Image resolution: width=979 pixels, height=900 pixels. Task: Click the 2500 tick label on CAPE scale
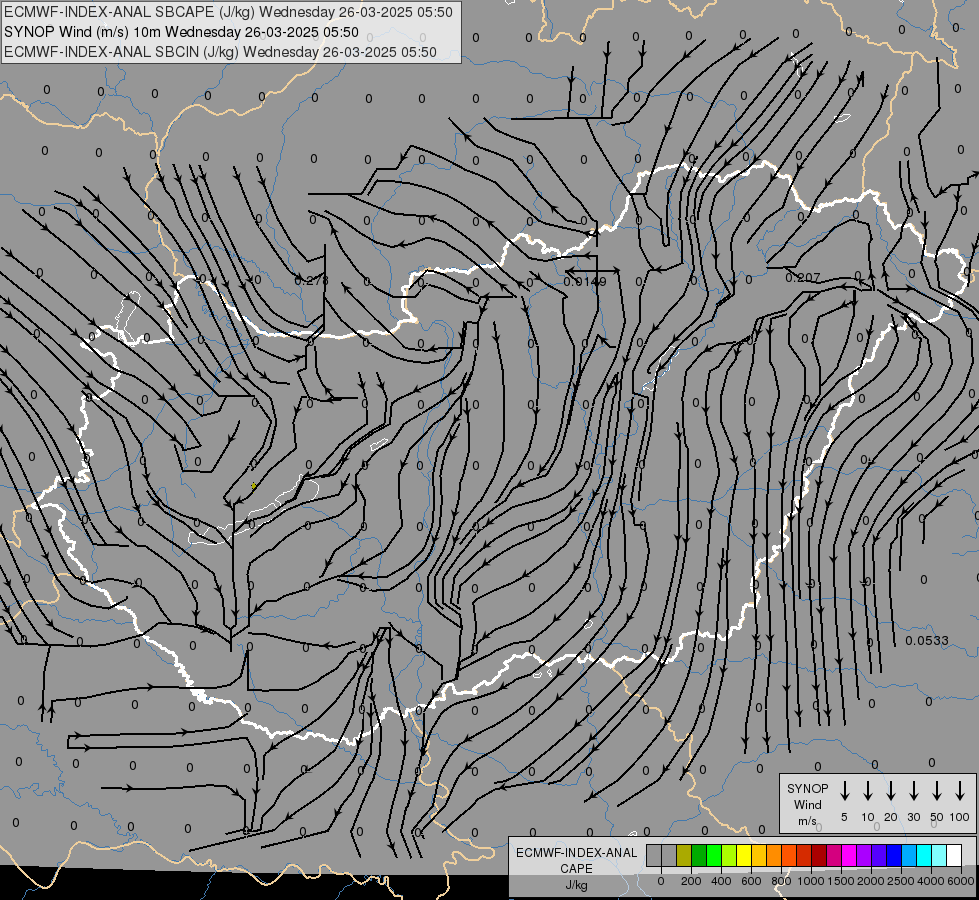900,881
